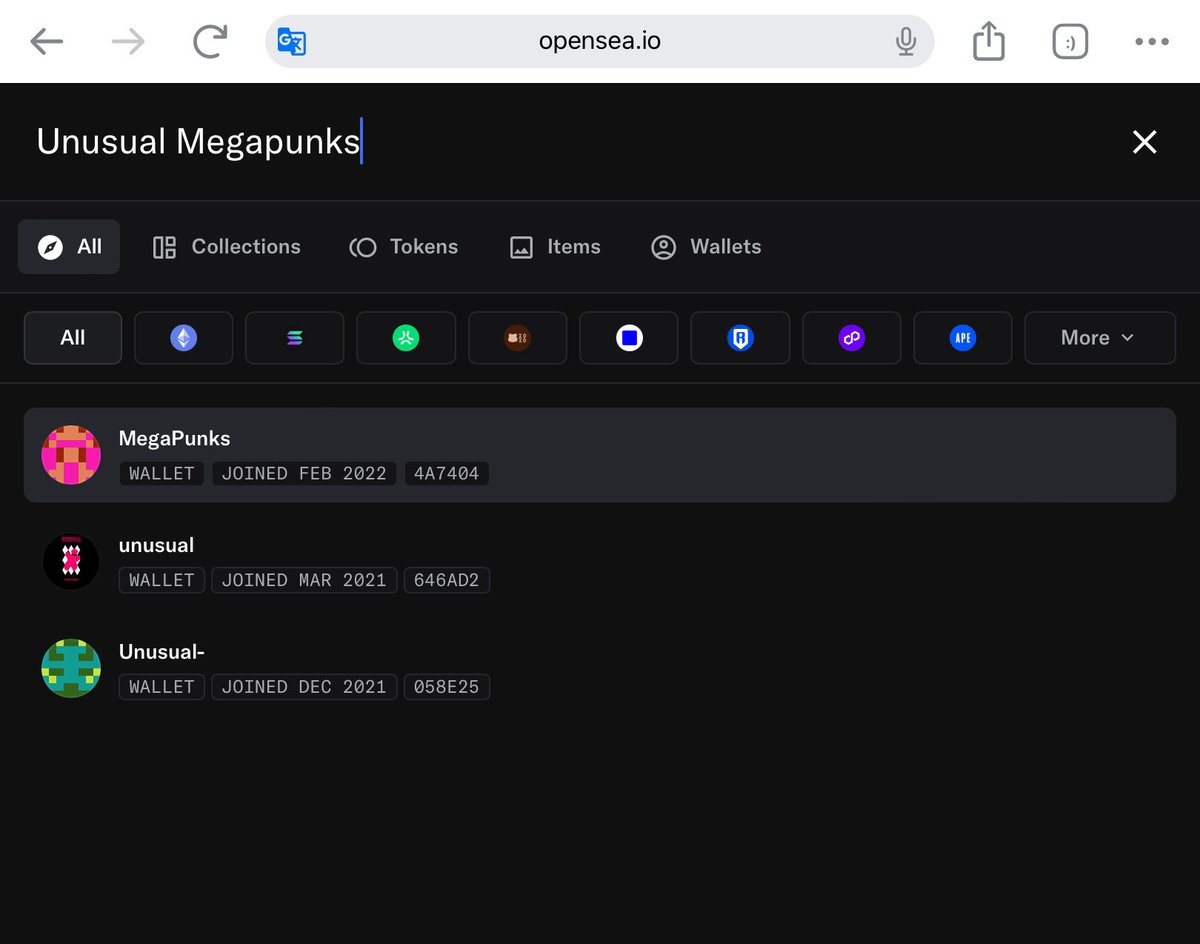
Task: Filter by the Polygon chain
Action: point(852,338)
